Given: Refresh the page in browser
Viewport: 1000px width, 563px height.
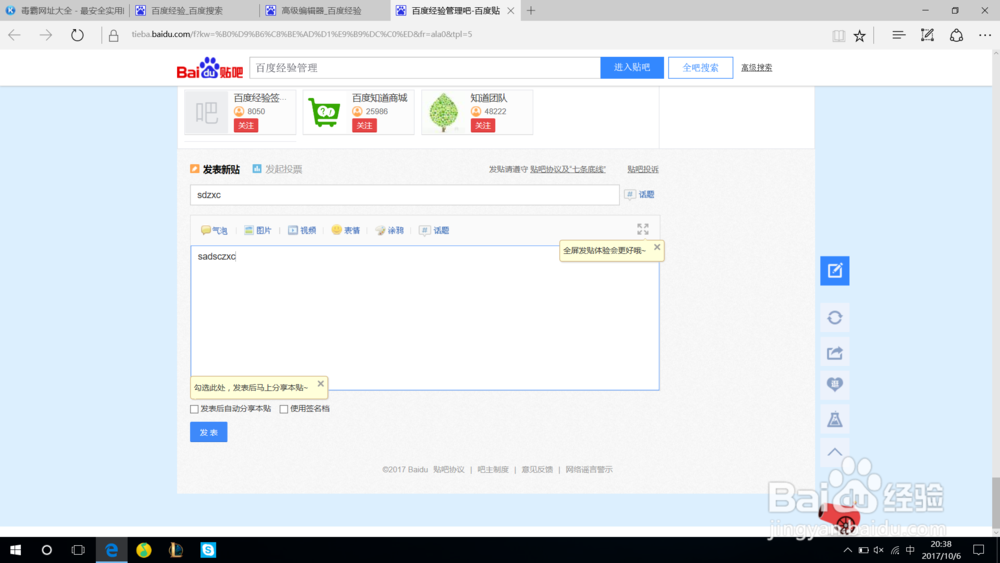Looking at the screenshot, I should (77, 35).
